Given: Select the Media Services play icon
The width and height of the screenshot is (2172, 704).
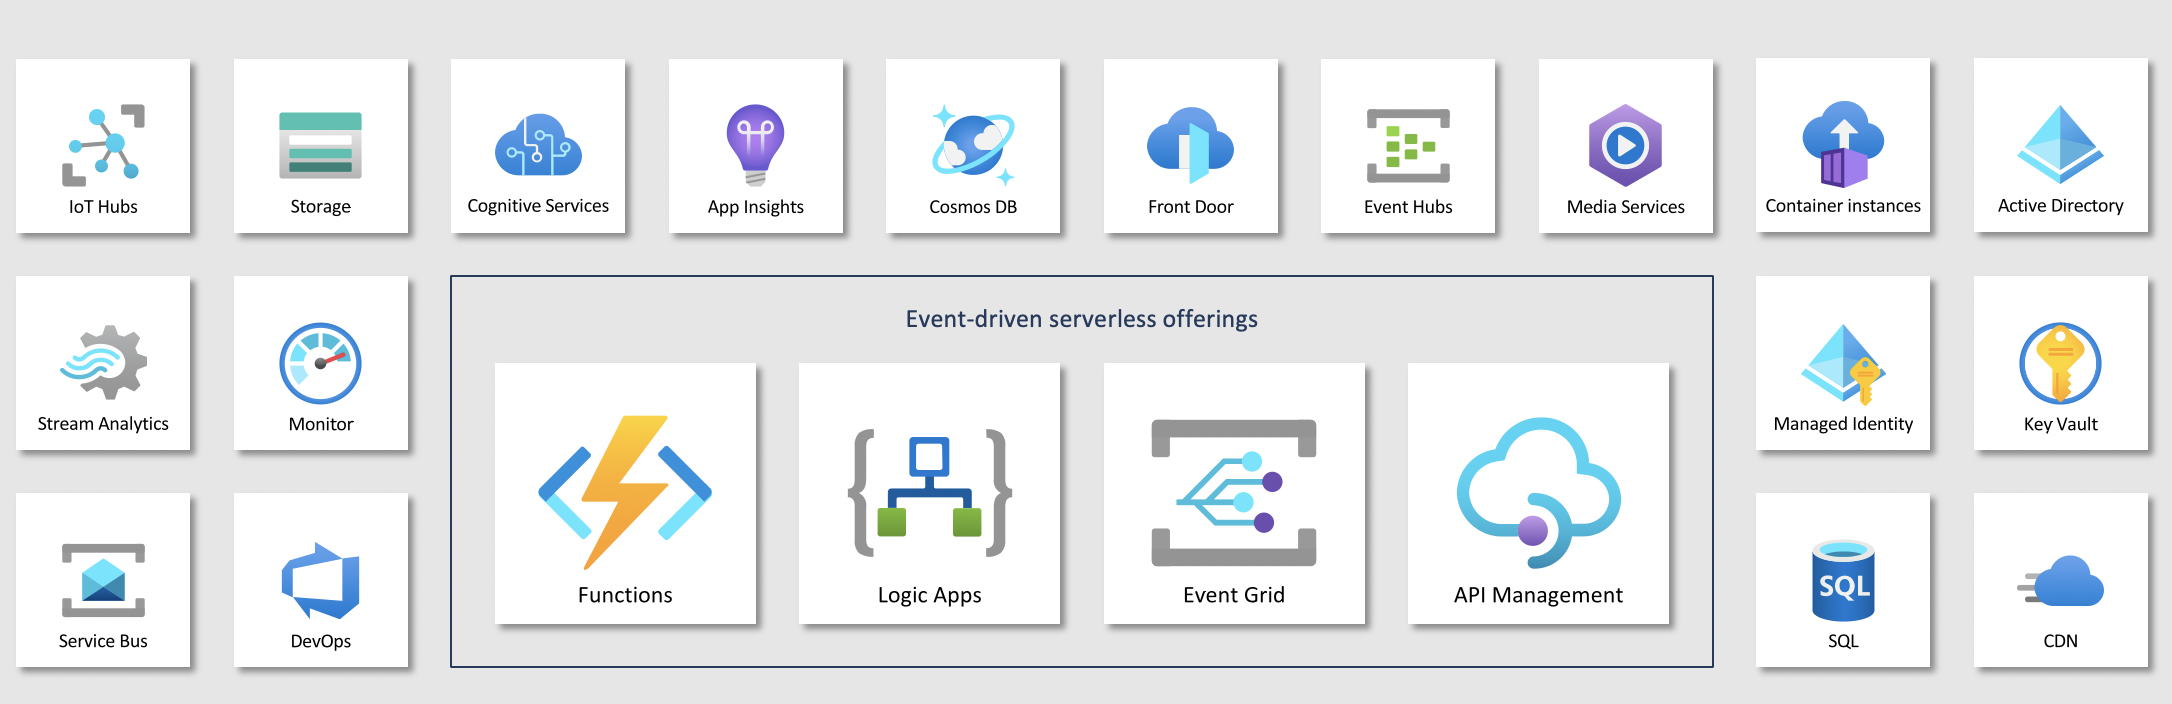Looking at the screenshot, I should [1625, 146].
